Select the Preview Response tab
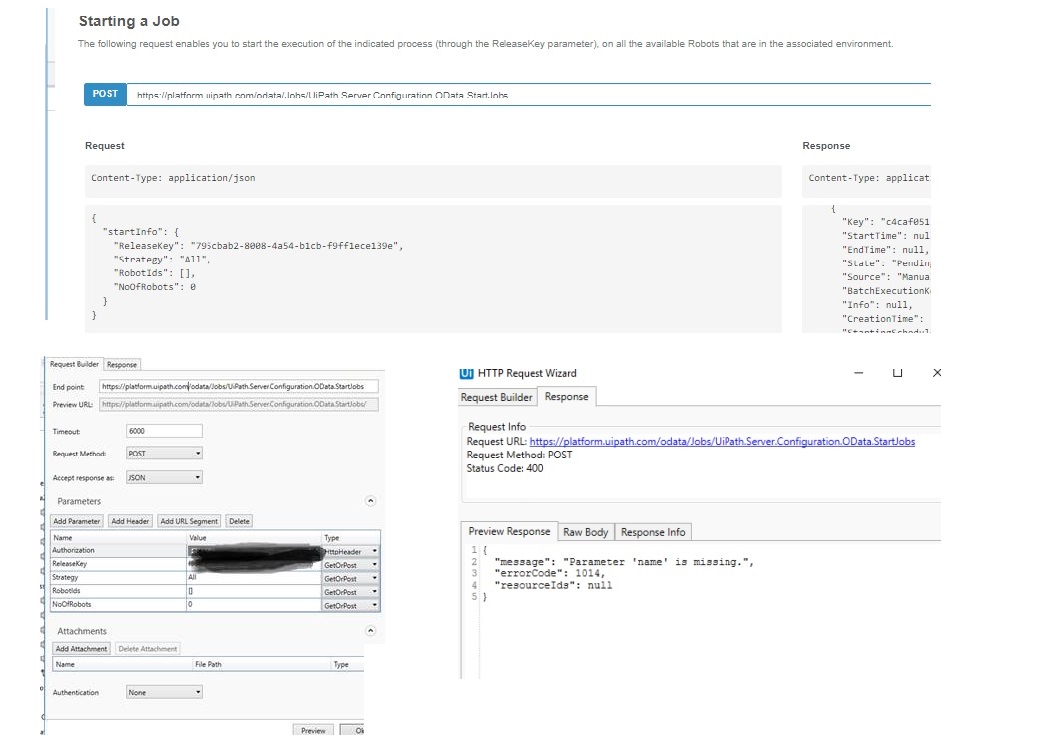 click(509, 531)
